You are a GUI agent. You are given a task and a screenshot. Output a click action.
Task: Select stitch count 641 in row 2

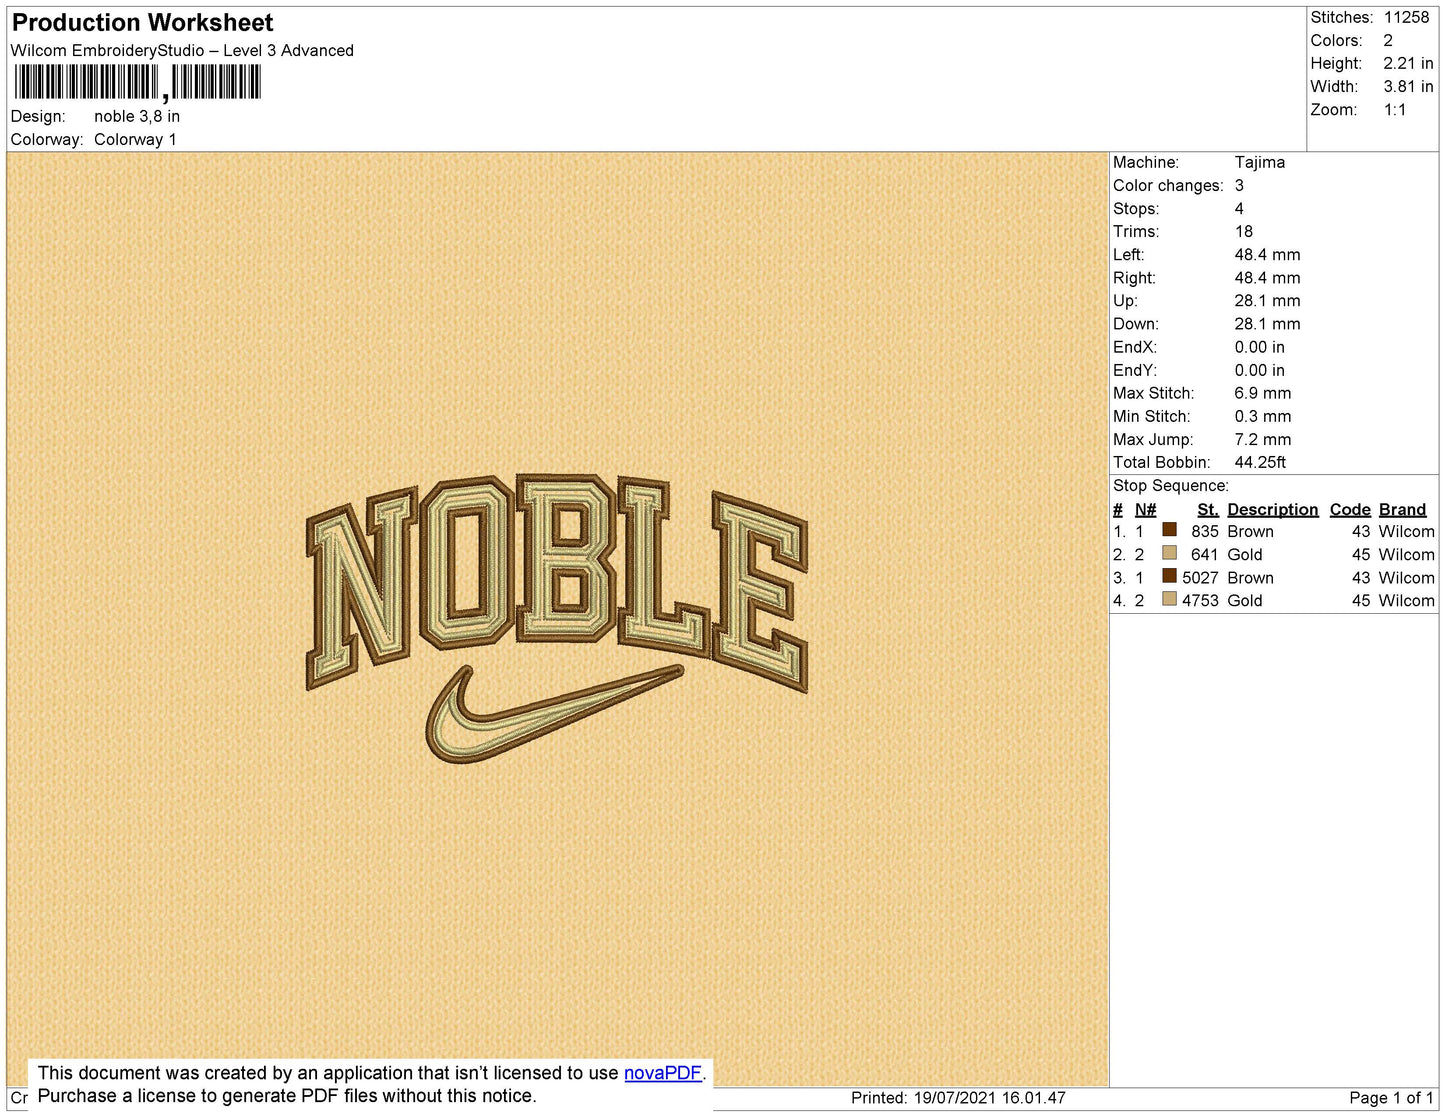(1204, 554)
